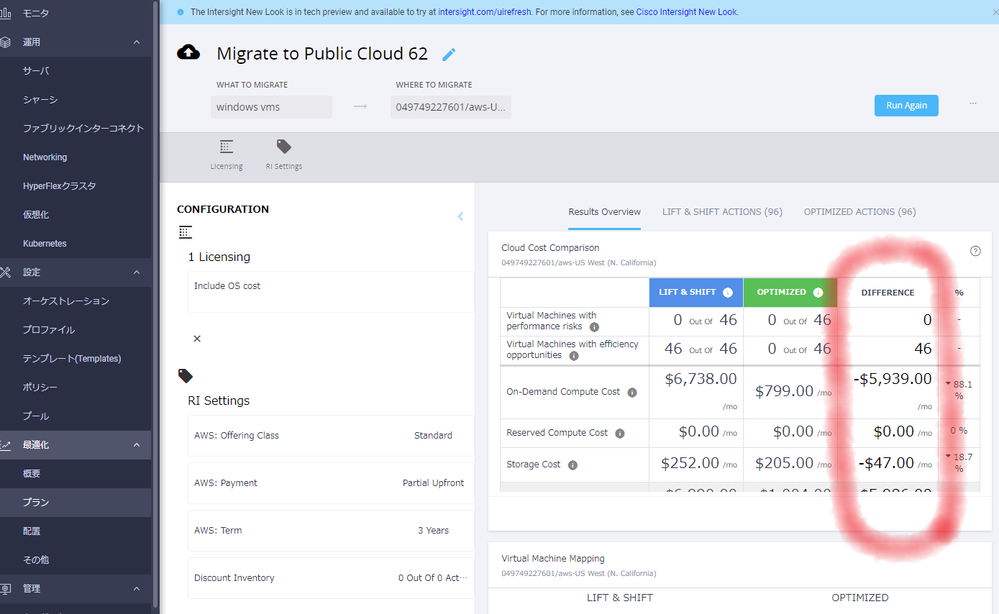Viewport: 999px width, 614px height.
Task: Collapse Configuration panel with left chevron
Action: pos(460,217)
